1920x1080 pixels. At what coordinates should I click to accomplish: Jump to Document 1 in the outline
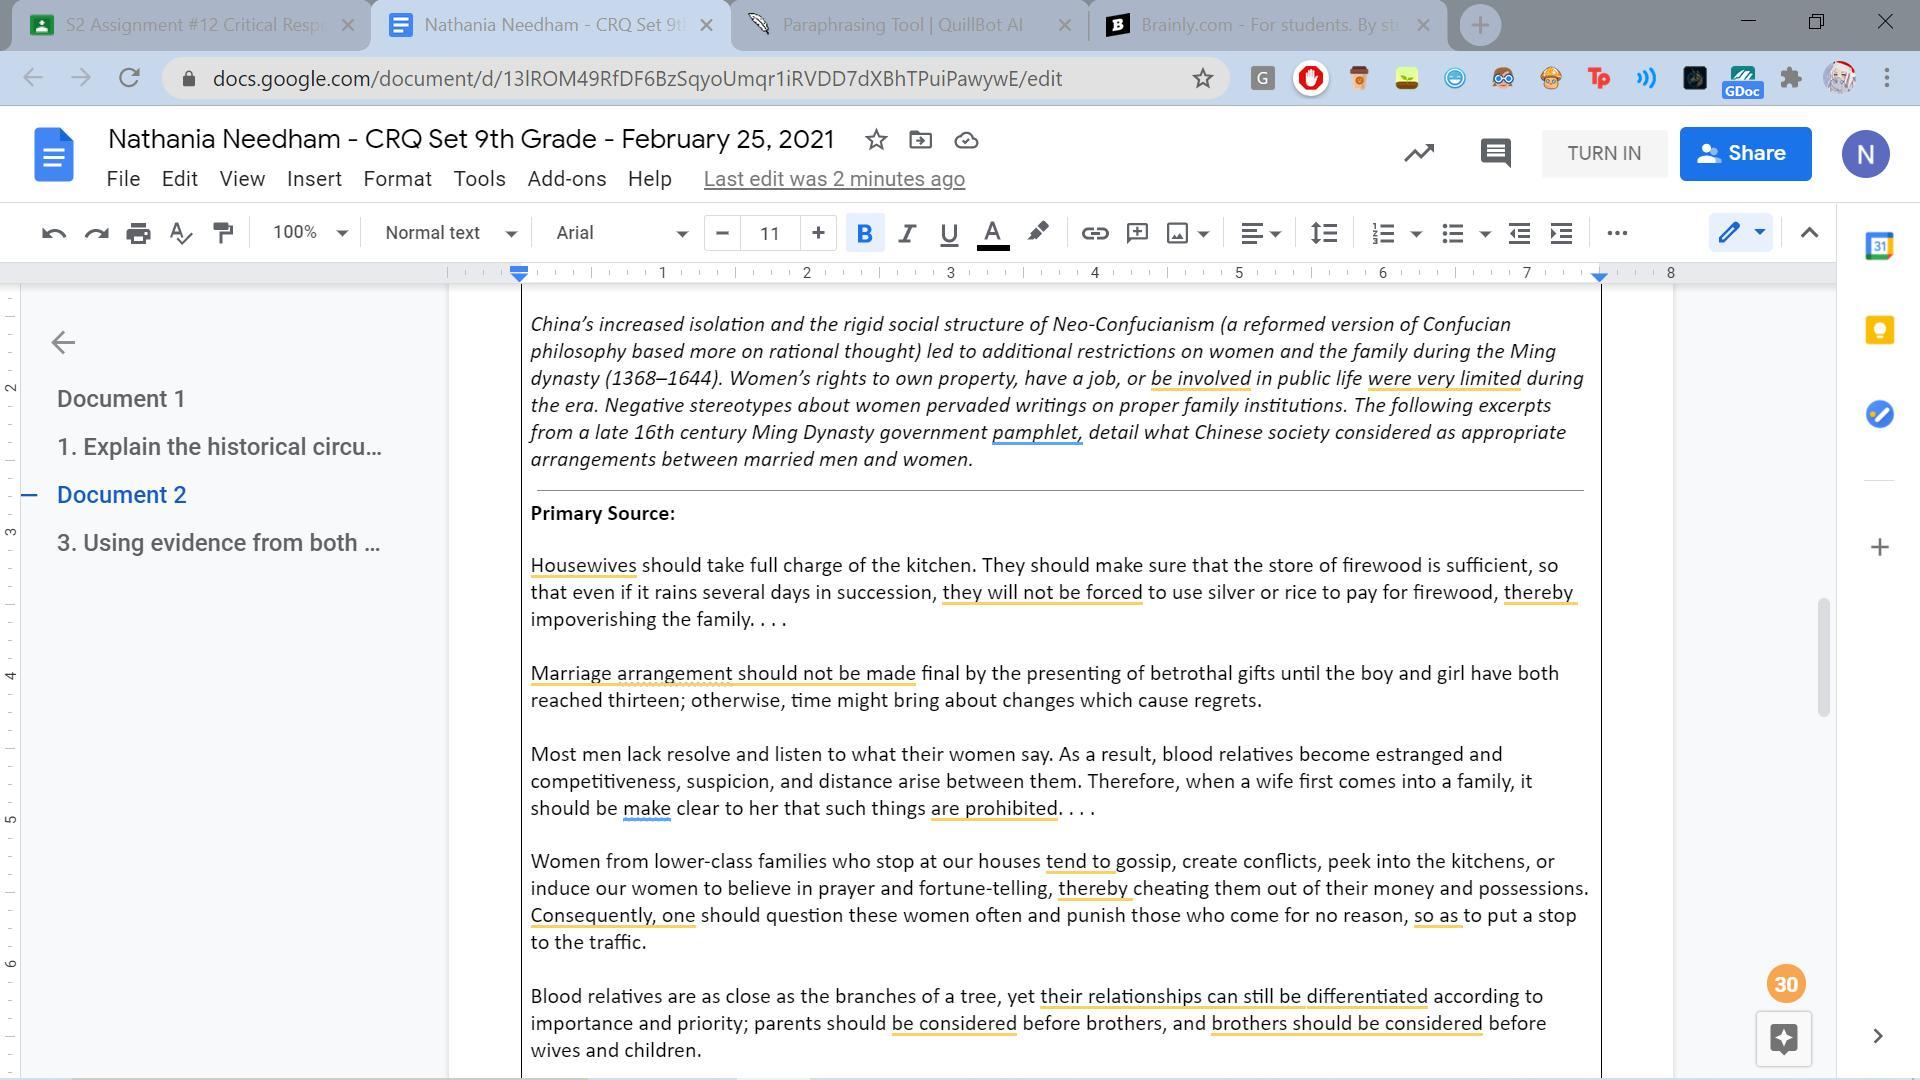click(x=121, y=399)
